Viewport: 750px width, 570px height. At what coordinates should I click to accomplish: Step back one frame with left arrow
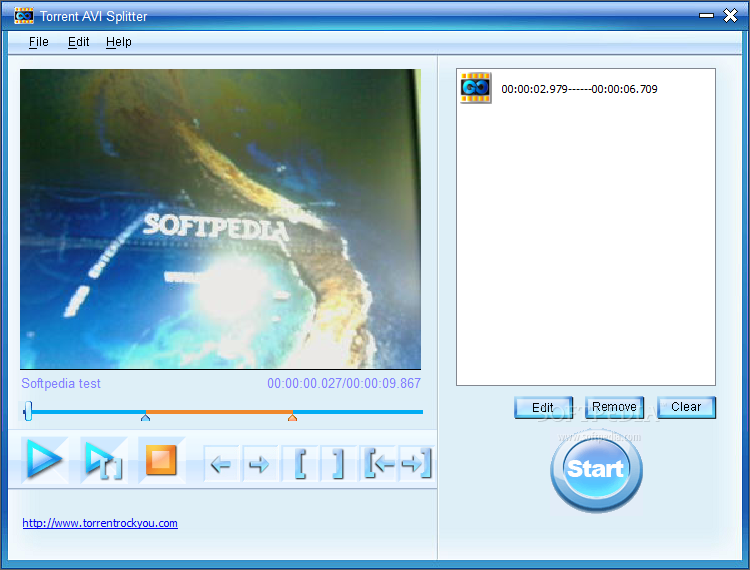[221, 463]
